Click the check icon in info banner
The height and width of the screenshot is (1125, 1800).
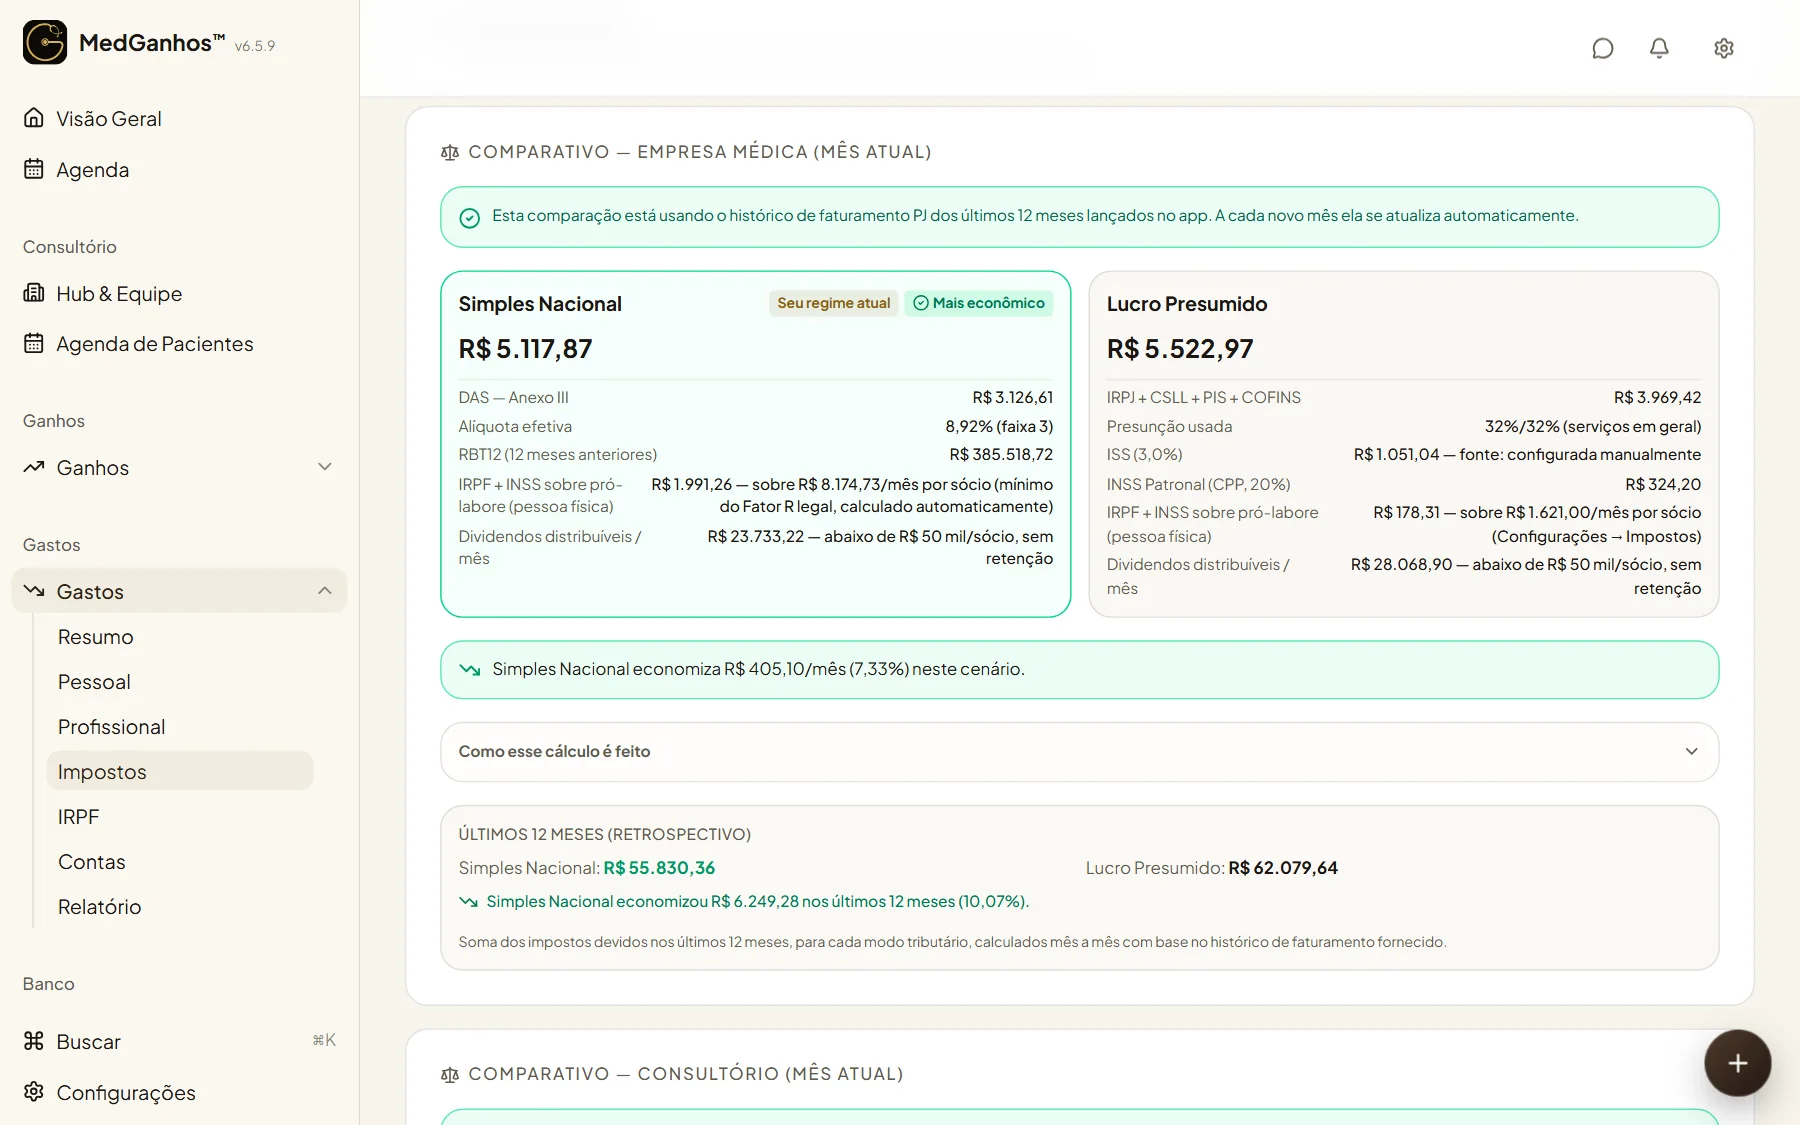[469, 218]
